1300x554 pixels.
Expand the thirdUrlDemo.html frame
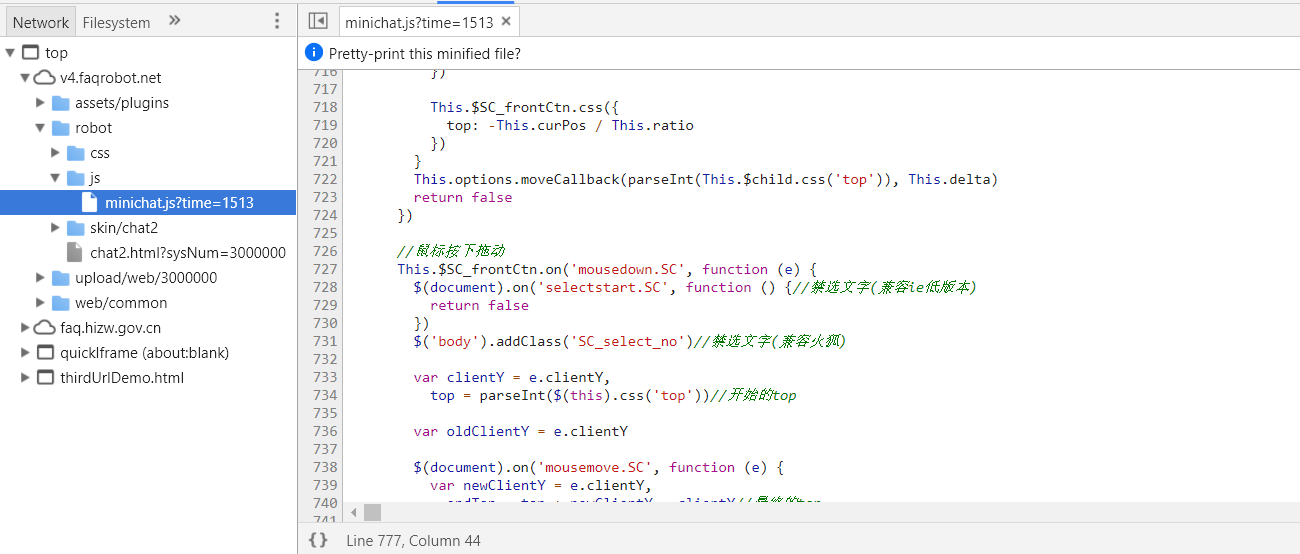(x=26, y=377)
